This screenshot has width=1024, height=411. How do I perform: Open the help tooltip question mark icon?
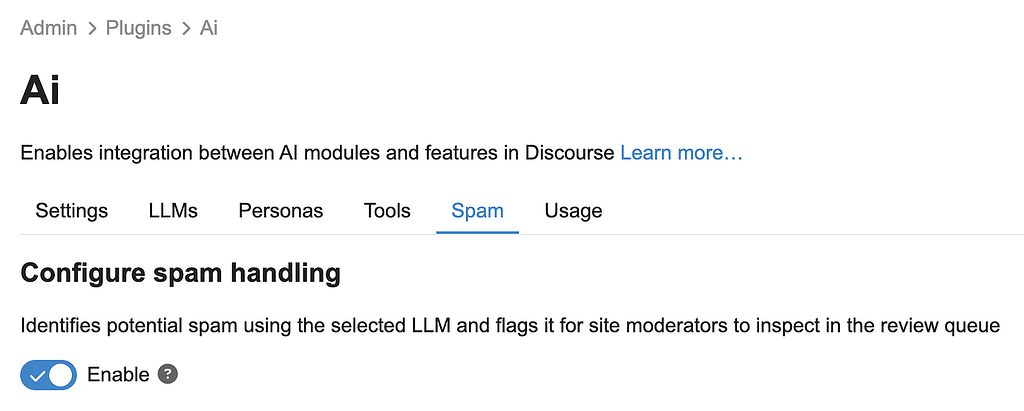coord(169,375)
